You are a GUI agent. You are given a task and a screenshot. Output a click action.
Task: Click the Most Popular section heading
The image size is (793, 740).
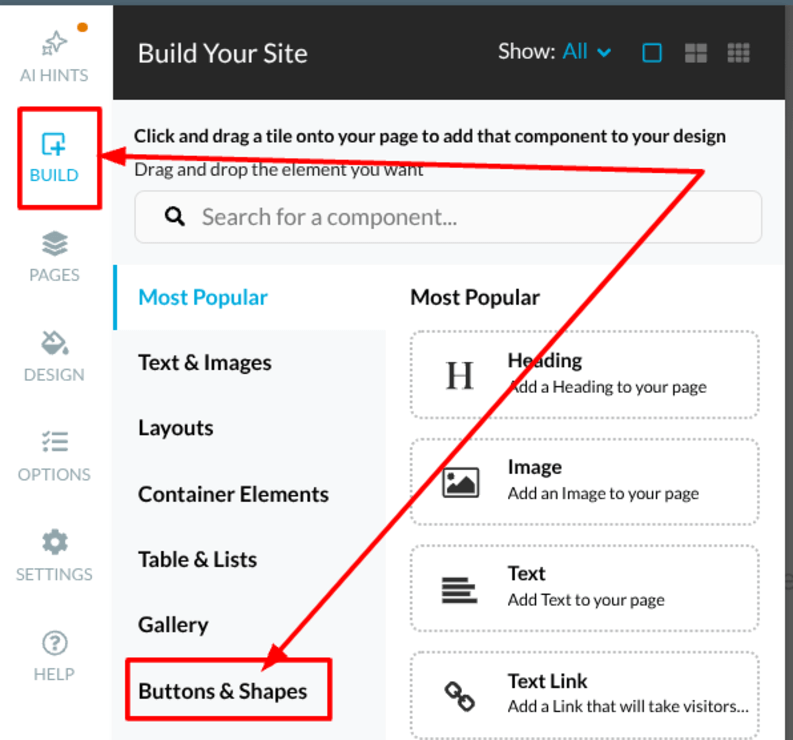(475, 297)
